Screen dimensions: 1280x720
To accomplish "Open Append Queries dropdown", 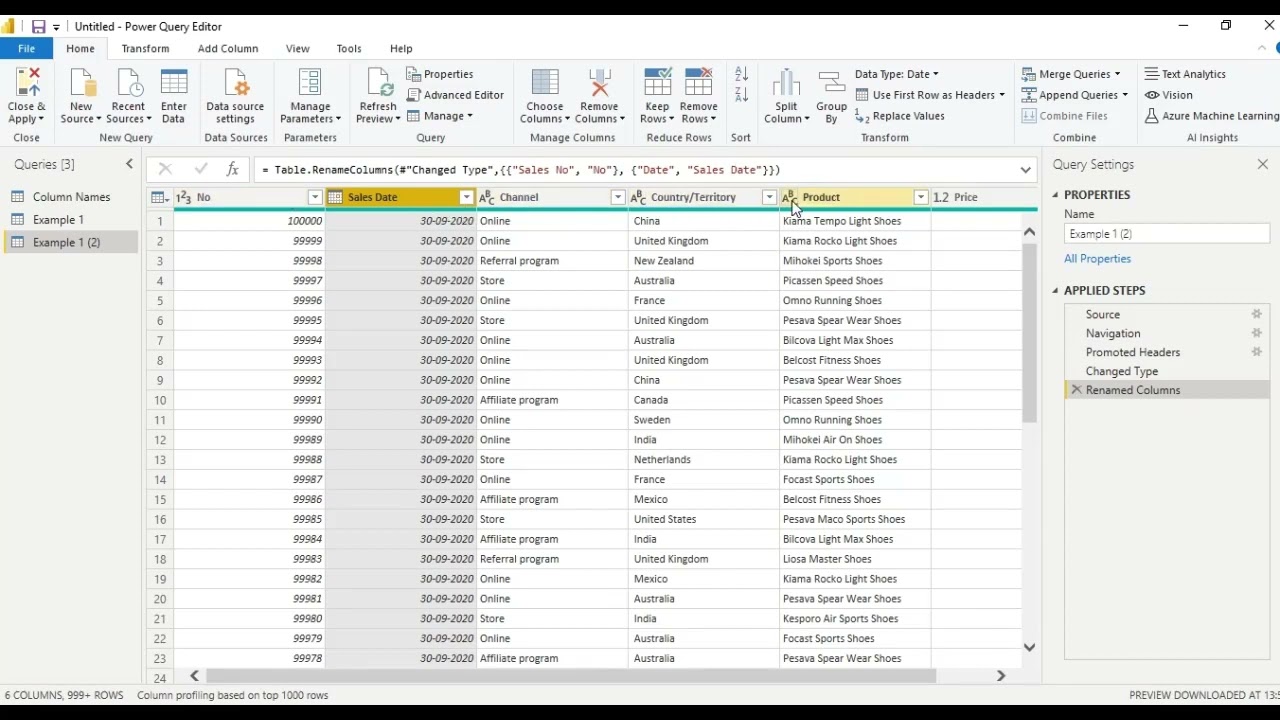I will pos(1074,95).
